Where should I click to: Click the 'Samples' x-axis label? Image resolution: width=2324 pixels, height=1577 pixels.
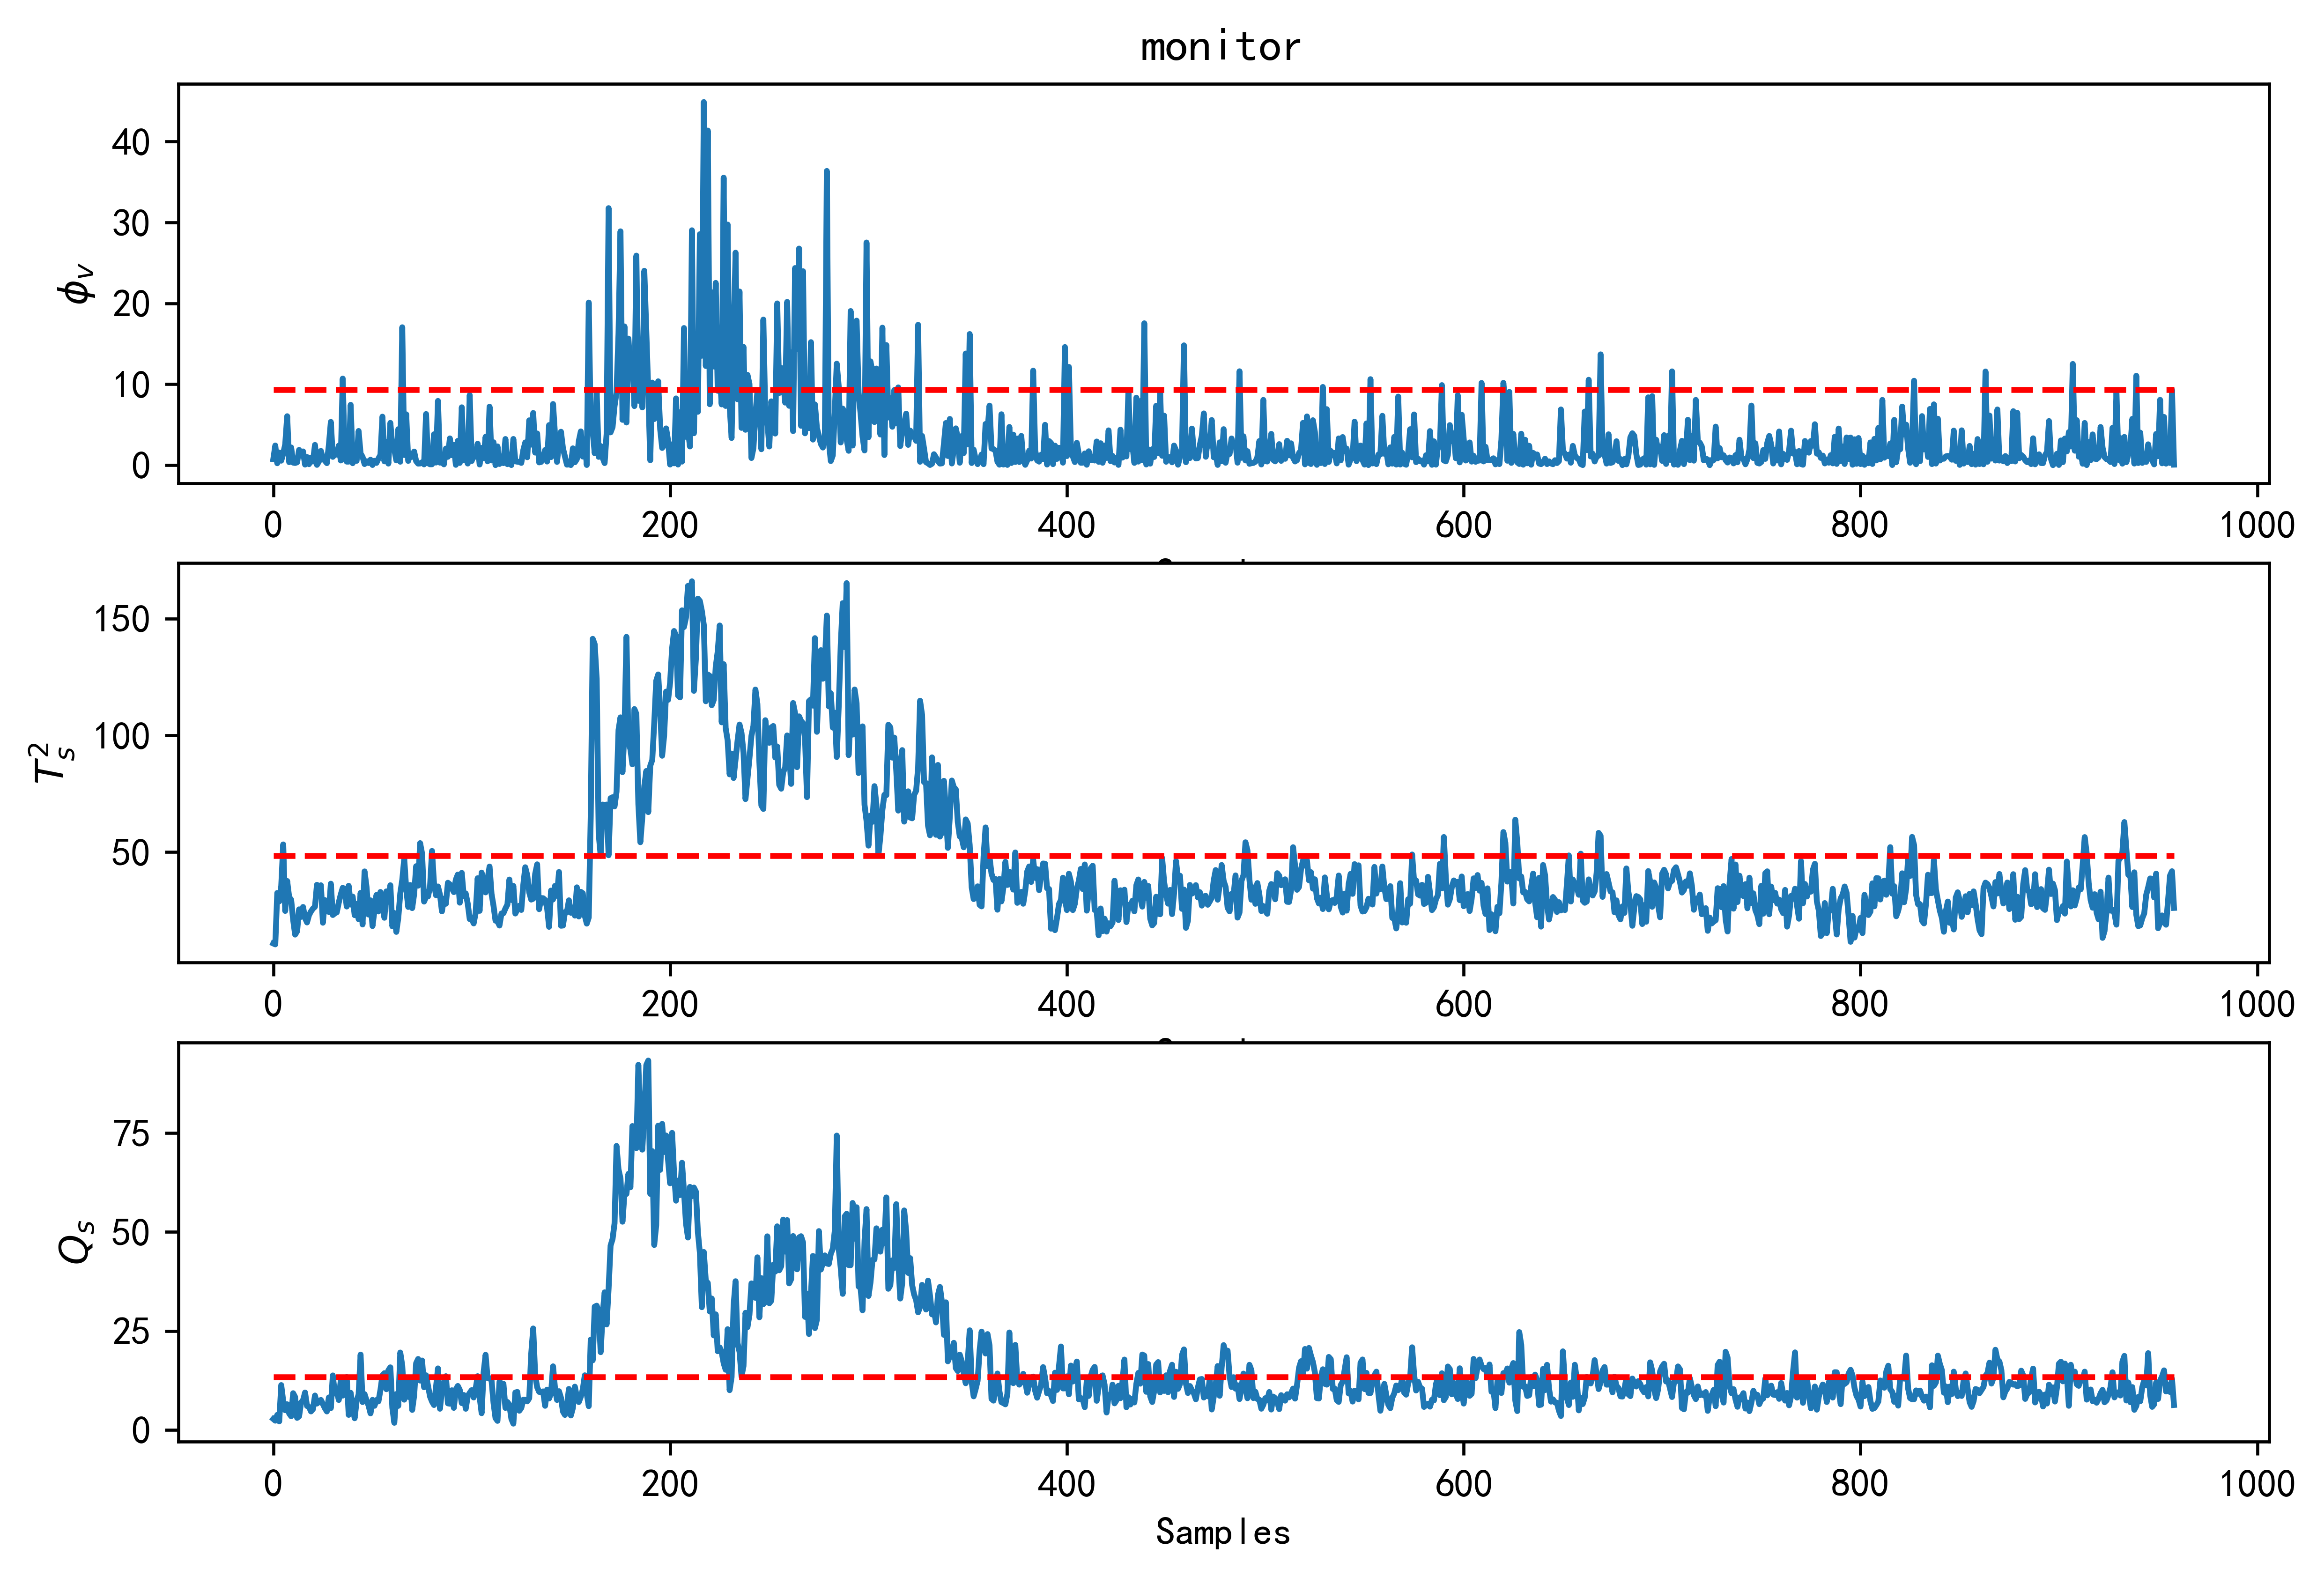(x=1222, y=1531)
